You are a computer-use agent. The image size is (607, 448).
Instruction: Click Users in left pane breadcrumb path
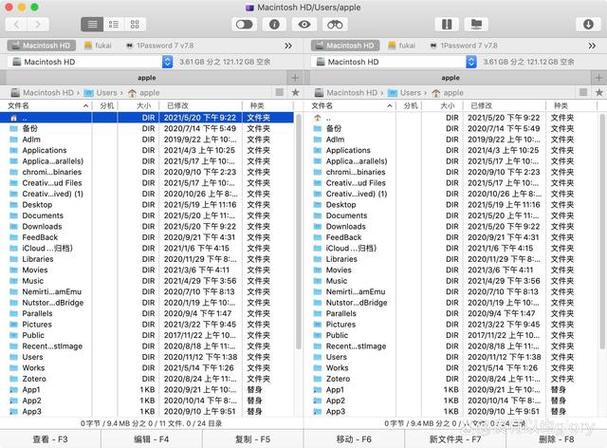[102, 93]
